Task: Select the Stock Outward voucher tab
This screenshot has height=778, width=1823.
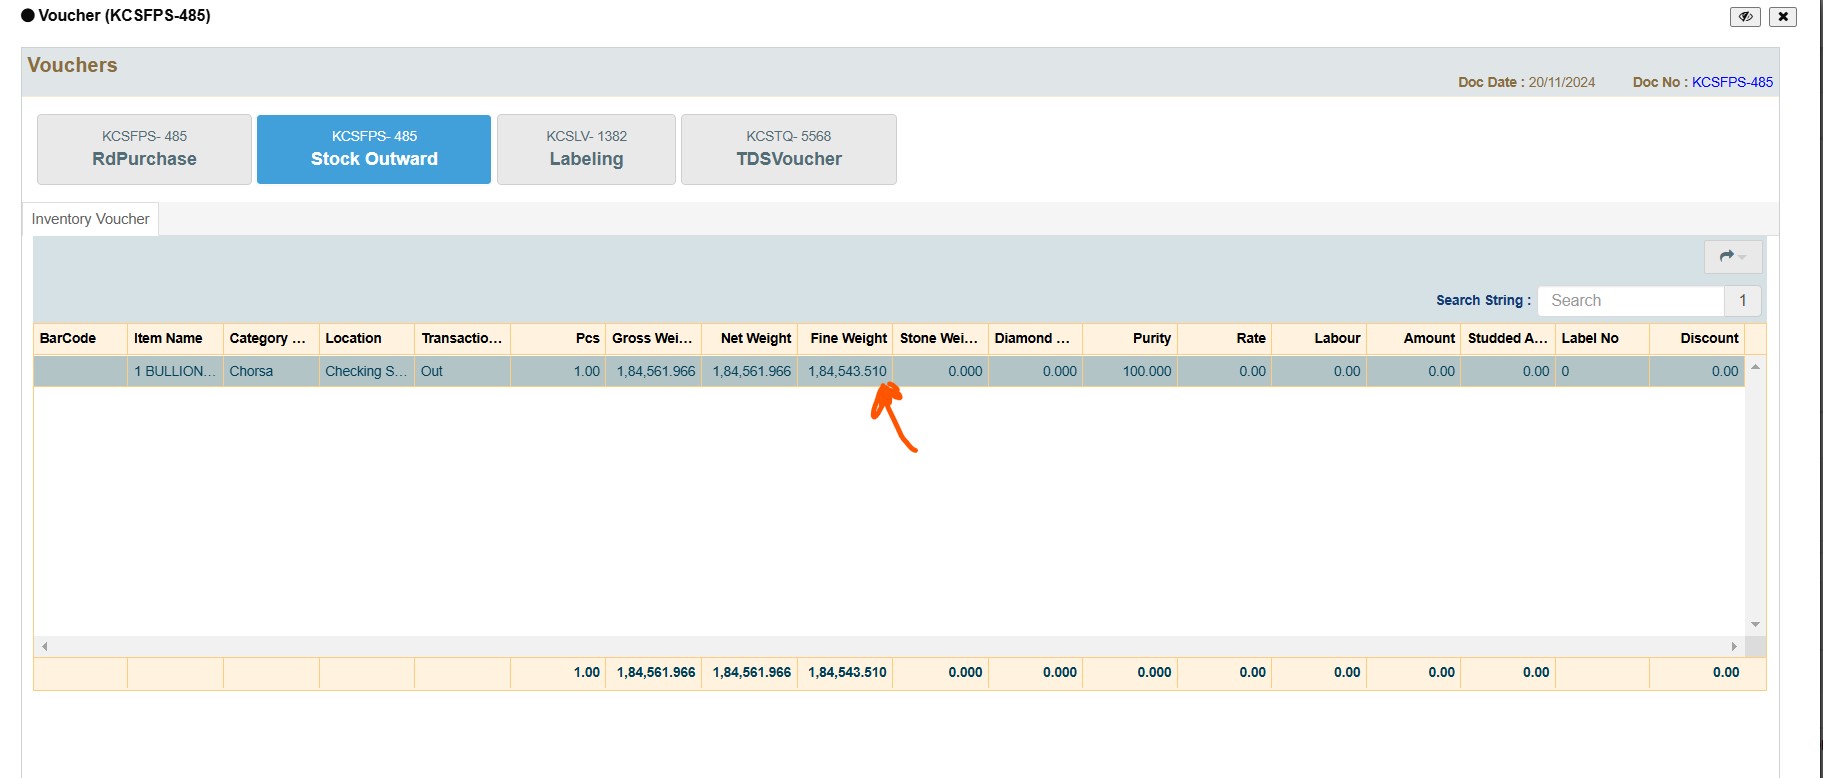Action: tap(374, 149)
